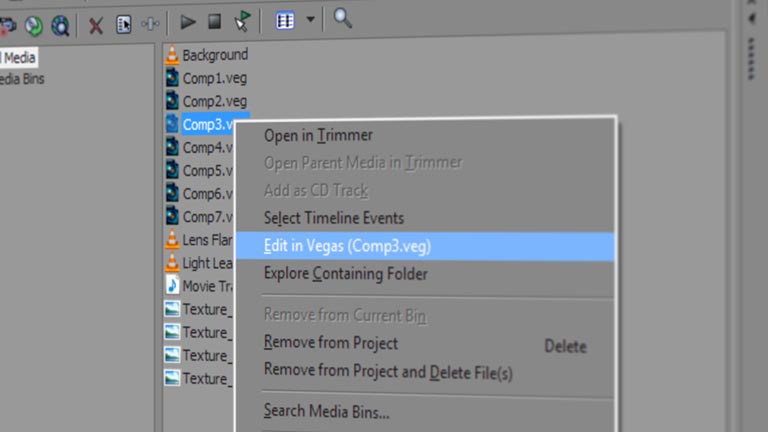Viewport: 768px width, 432px height.
Task: Click the Views list icon
Action: pyautogui.click(x=285, y=21)
